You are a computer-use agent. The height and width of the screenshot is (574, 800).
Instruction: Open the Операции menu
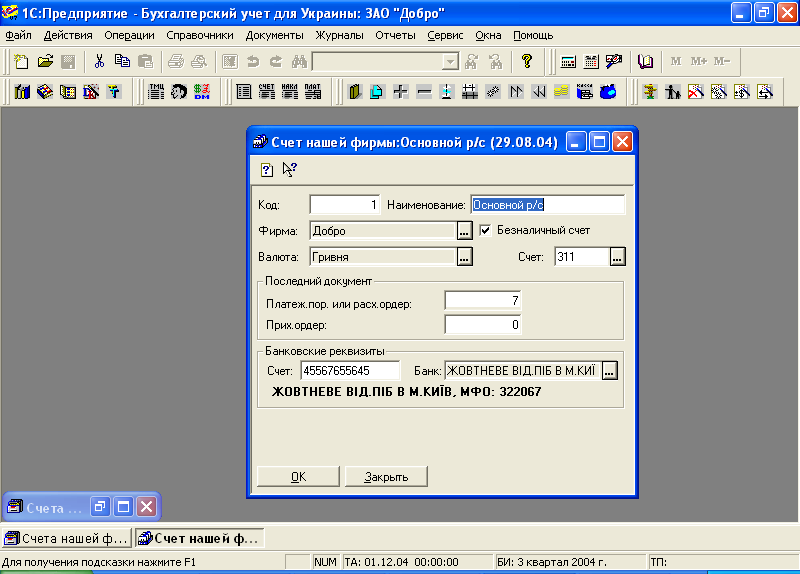129,35
